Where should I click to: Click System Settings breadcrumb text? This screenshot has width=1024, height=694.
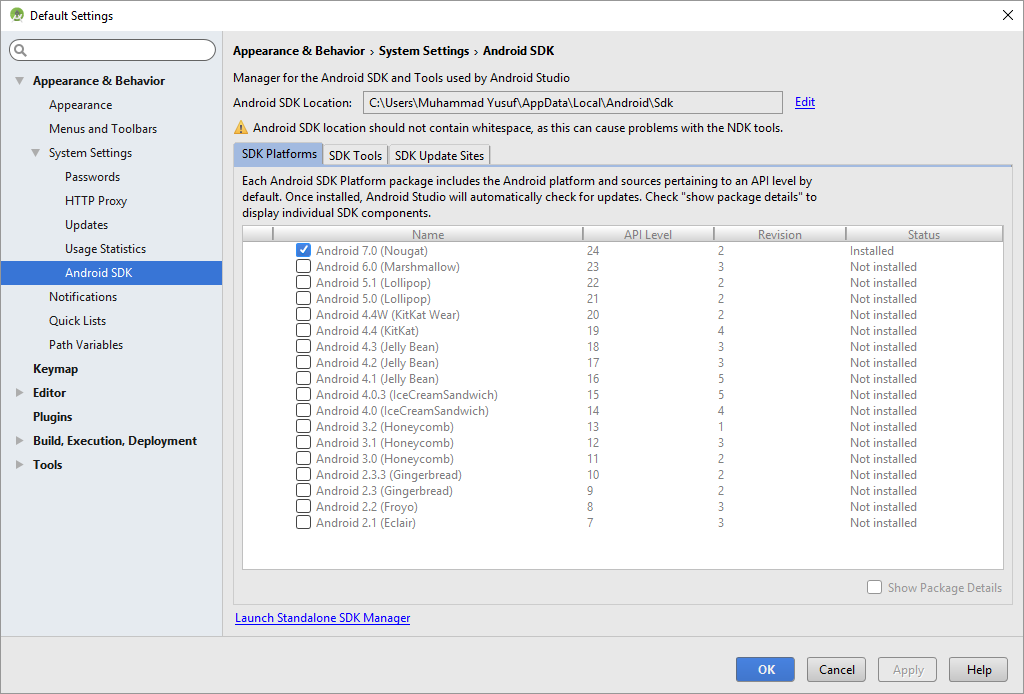pos(424,51)
